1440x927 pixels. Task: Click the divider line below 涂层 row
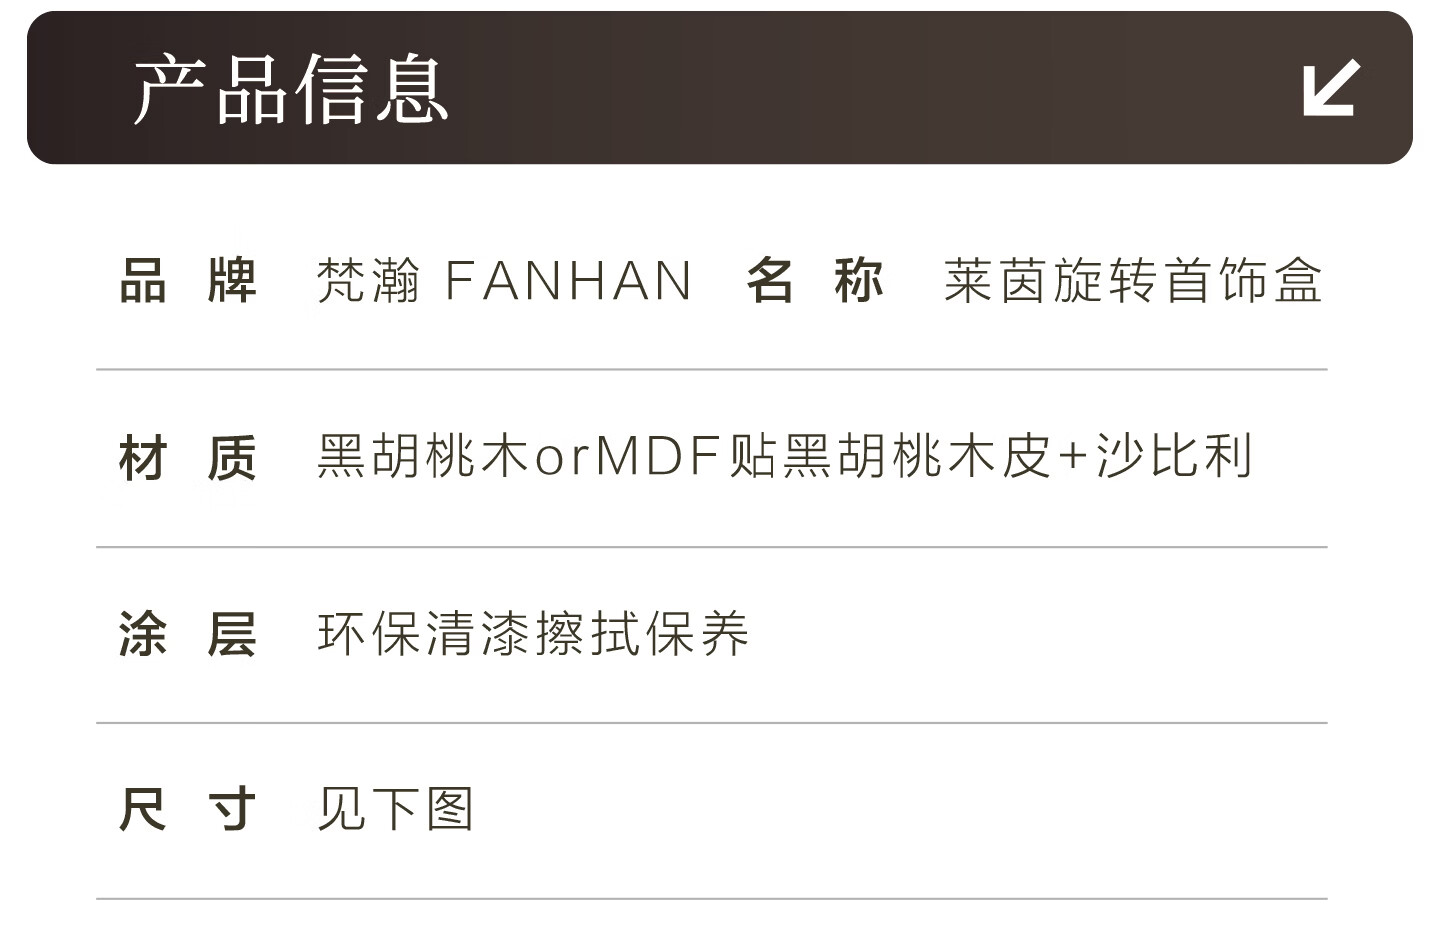711,722
